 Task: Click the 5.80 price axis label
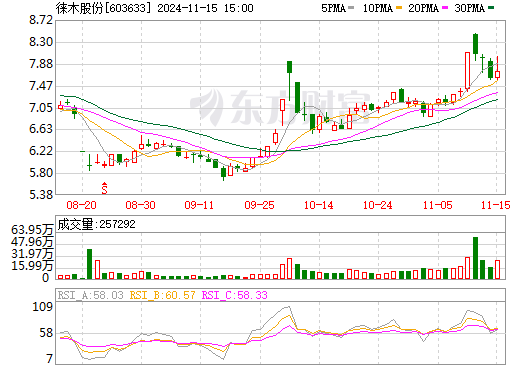tap(41, 173)
